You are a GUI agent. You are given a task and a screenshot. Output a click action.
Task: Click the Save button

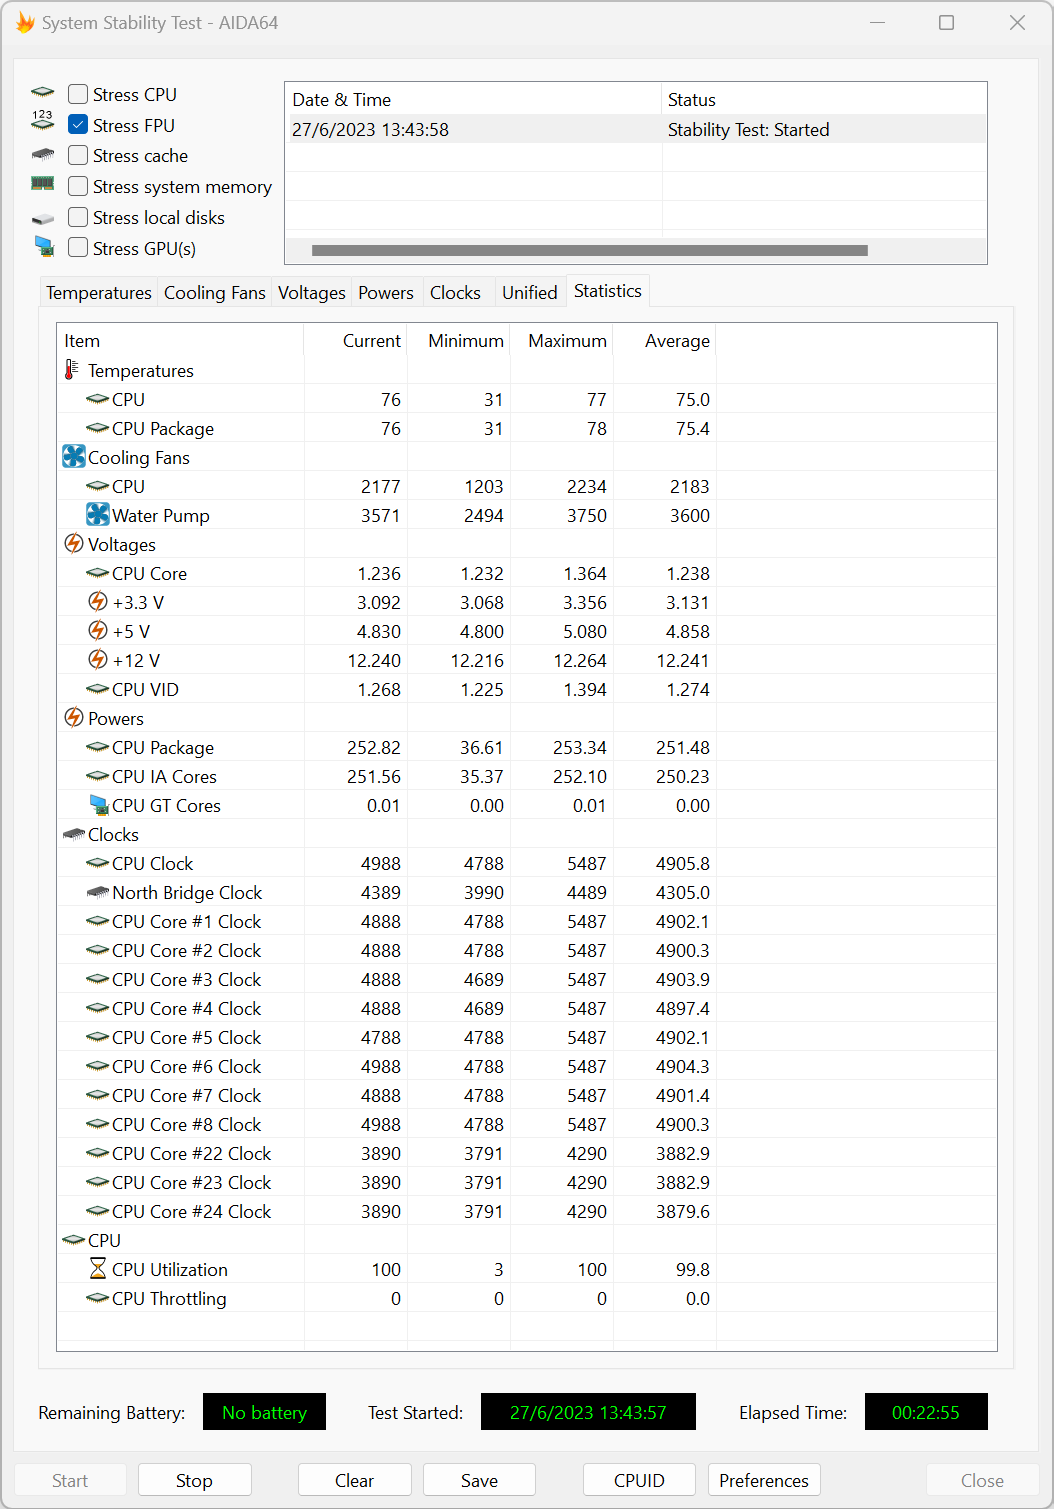479,1481
